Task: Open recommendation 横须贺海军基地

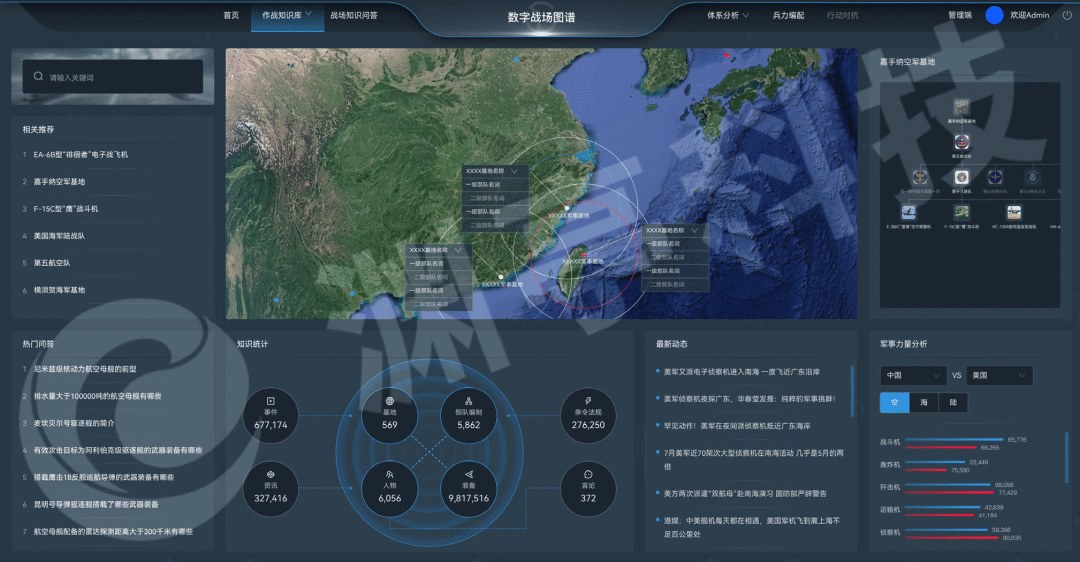Action: click(59, 290)
